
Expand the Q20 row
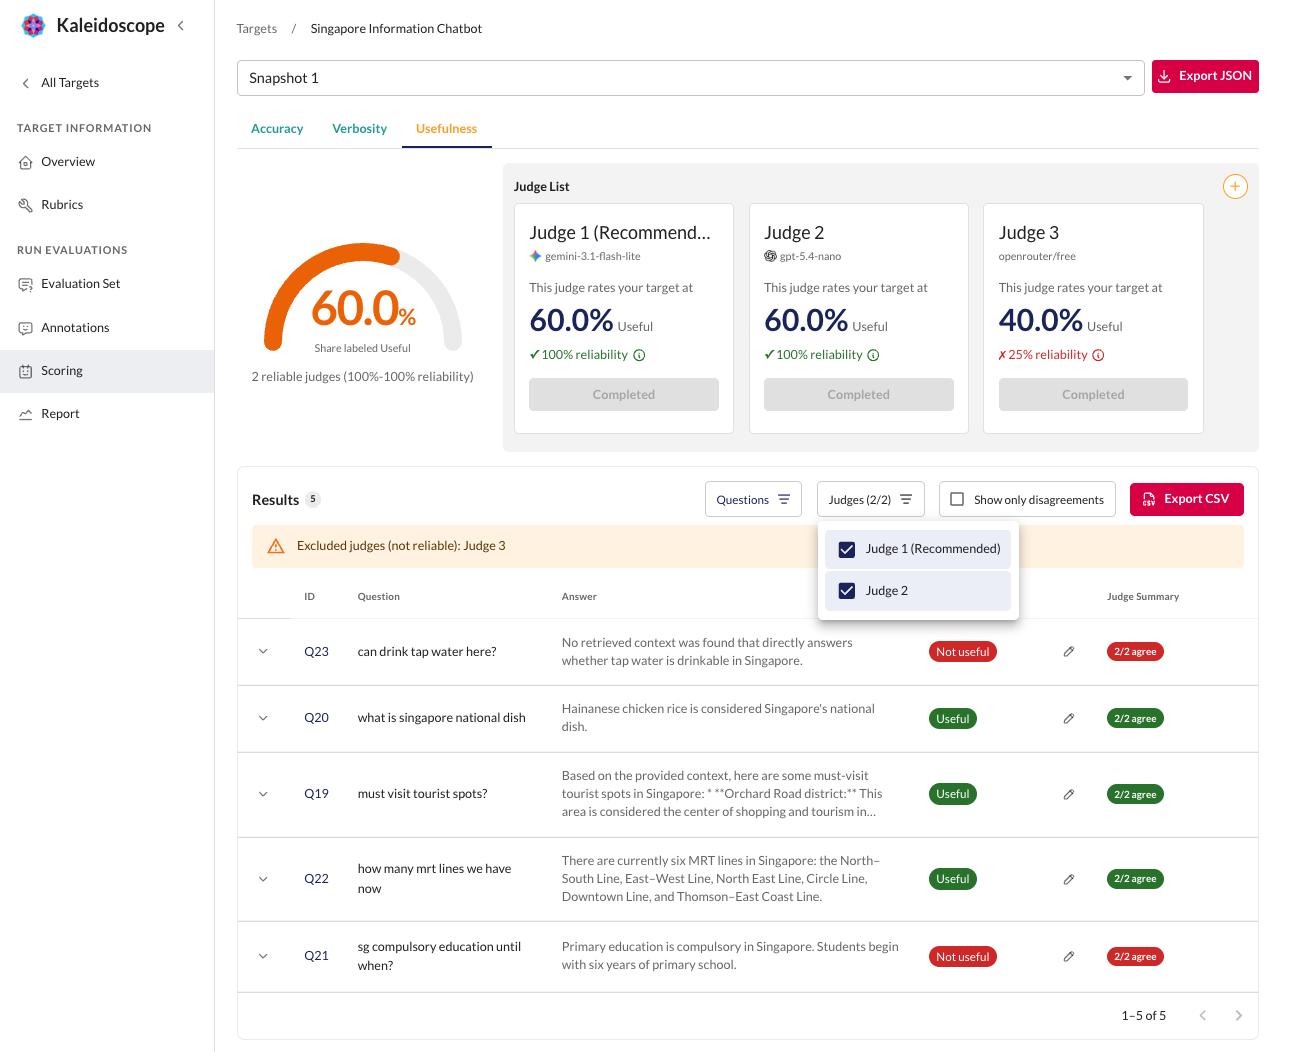(263, 718)
